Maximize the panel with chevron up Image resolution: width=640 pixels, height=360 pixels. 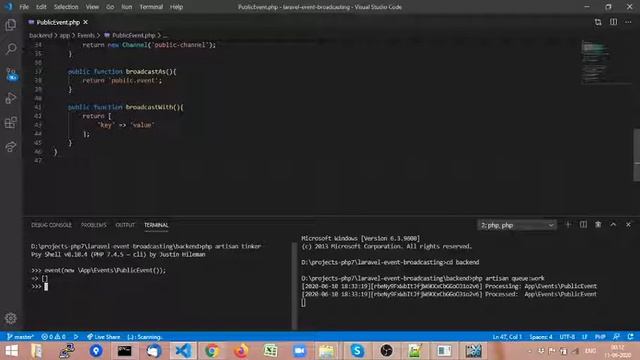pos(613,224)
